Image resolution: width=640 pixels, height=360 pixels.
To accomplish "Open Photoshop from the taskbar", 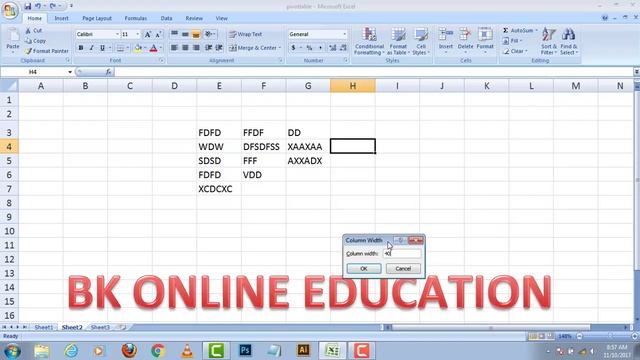I will tap(245, 351).
